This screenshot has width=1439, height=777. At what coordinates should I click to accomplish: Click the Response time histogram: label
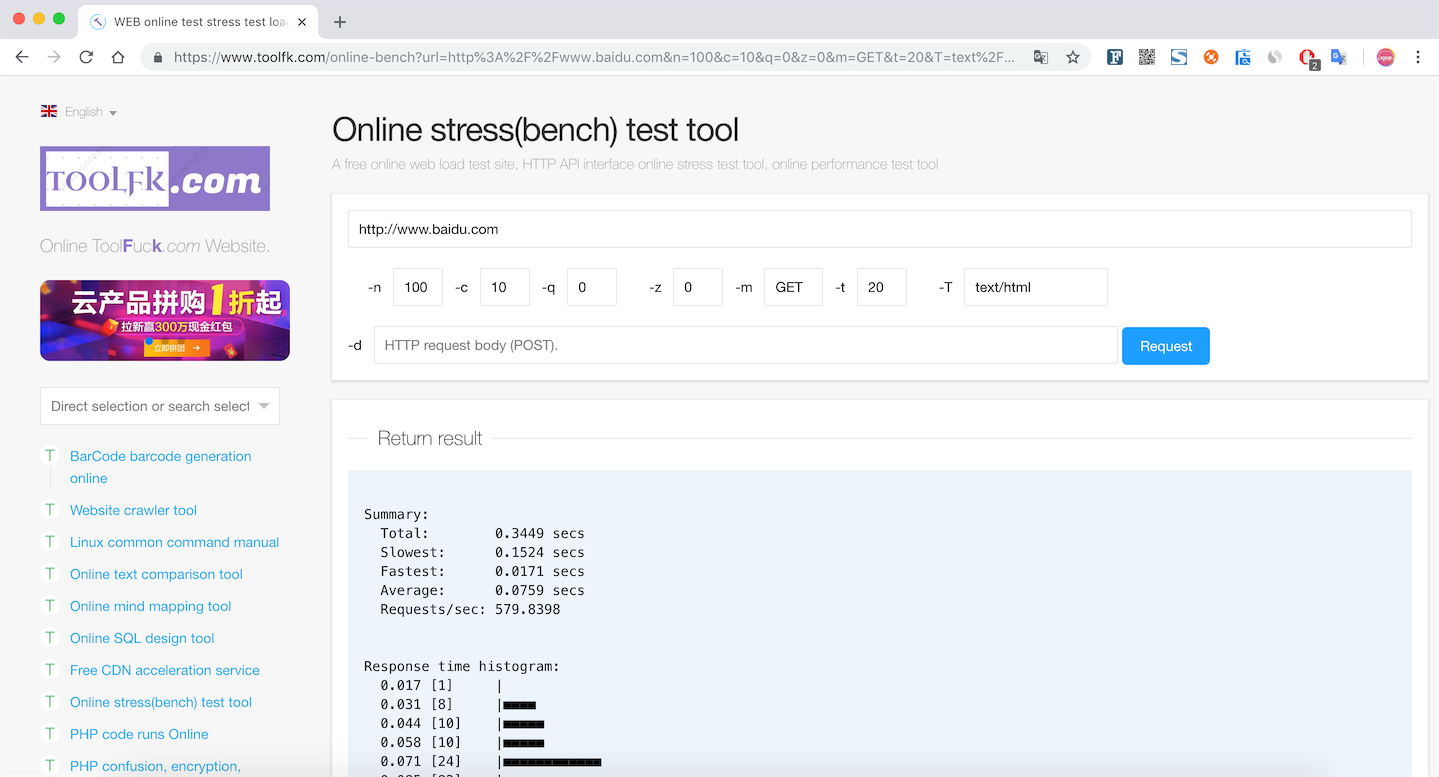tap(462, 666)
